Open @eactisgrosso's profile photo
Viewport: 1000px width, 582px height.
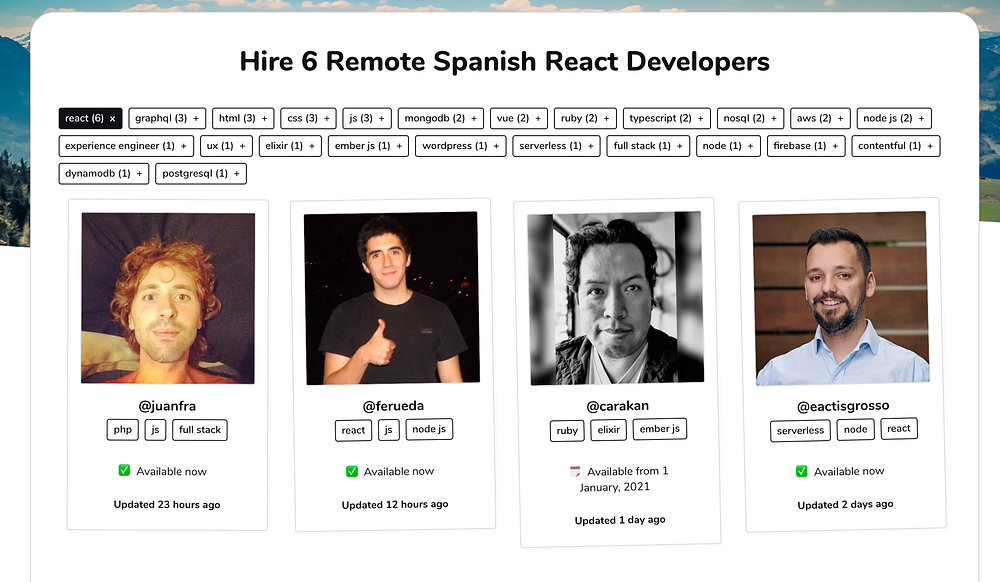tap(841, 298)
